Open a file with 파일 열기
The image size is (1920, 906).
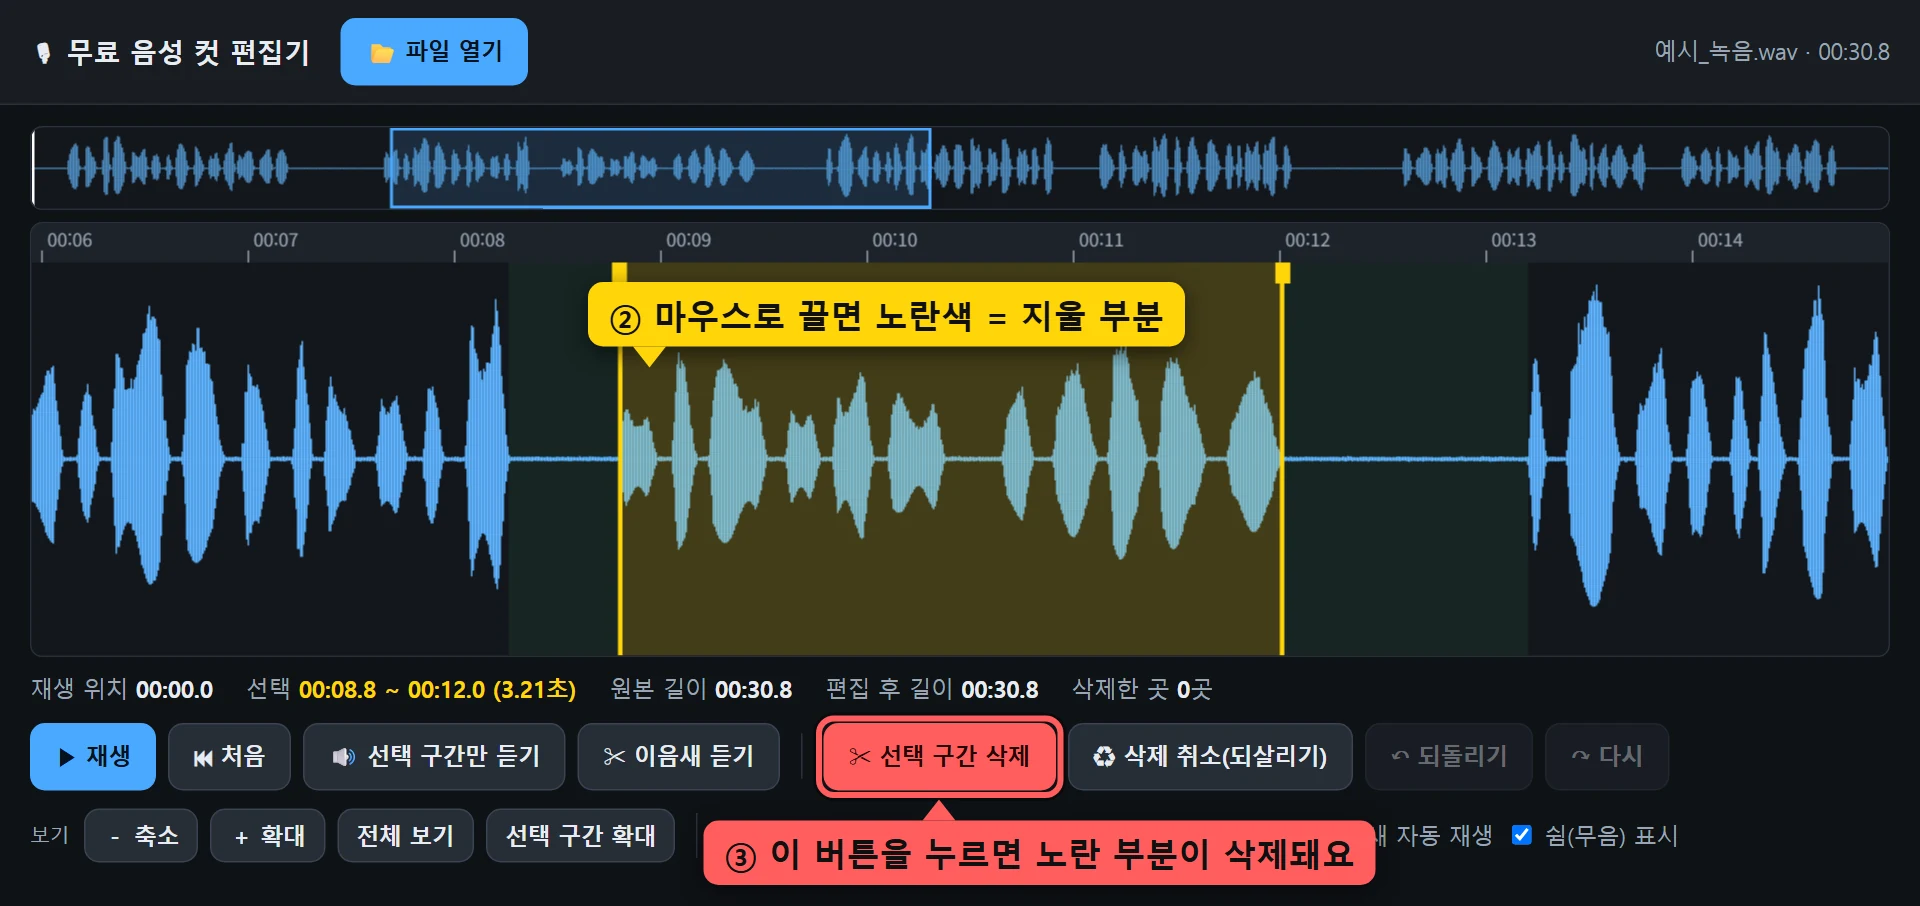coord(434,52)
